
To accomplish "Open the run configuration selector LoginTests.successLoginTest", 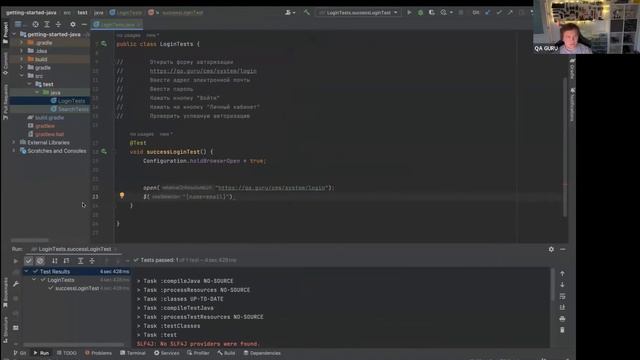I will point(358,13).
